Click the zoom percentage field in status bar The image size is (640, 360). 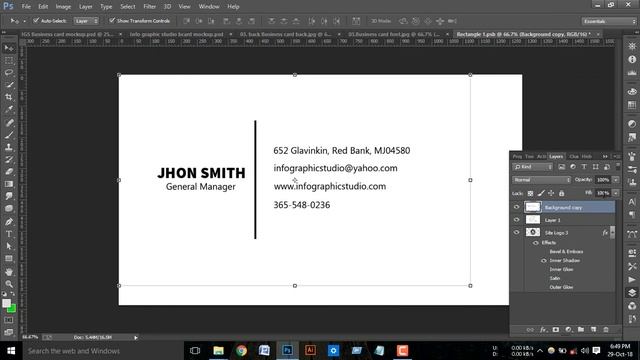[30, 337]
